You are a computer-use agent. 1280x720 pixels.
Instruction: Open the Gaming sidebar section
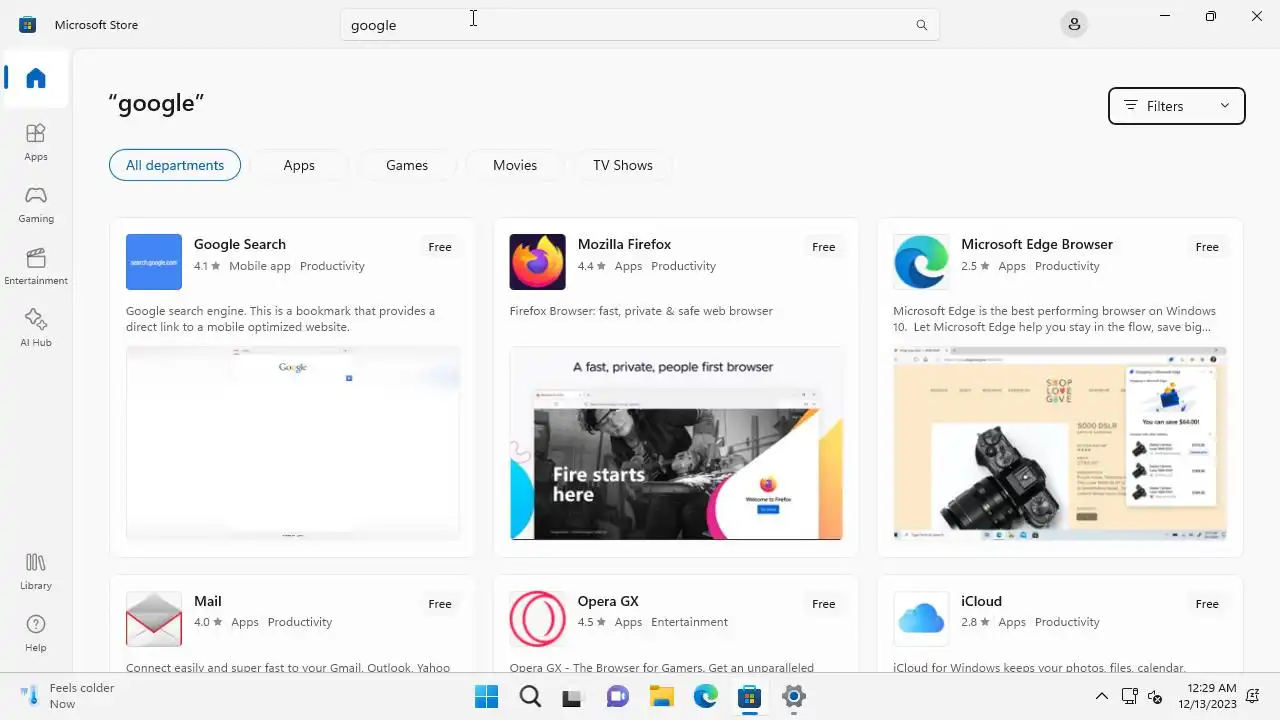36,204
